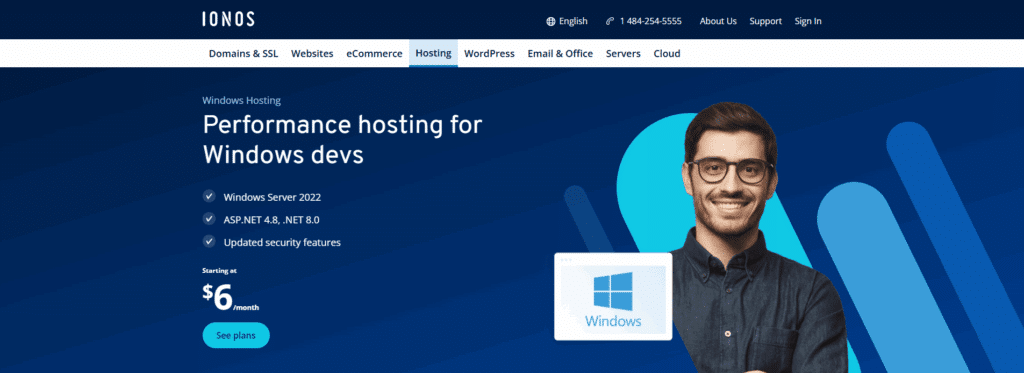Click Sign In

(x=808, y=22)
